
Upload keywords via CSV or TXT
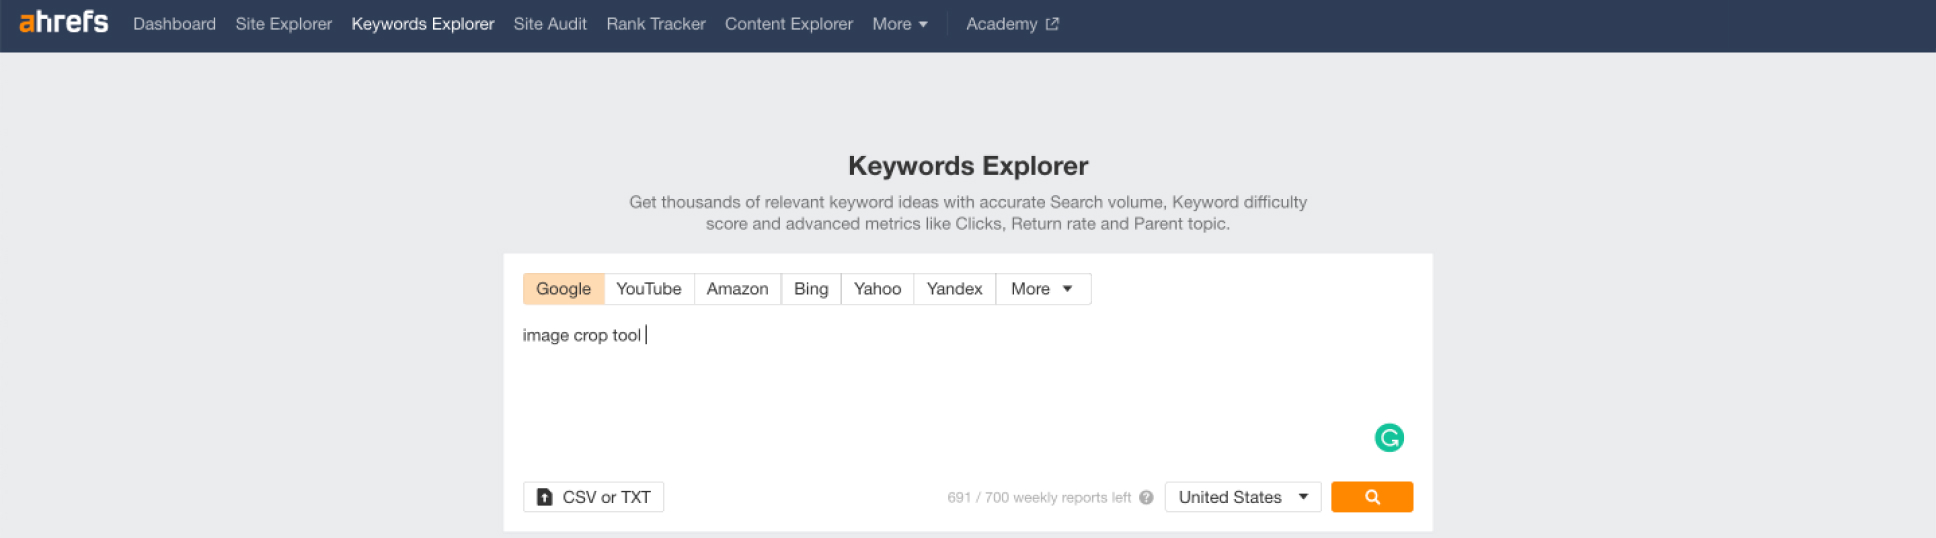(x=593, y=497)
